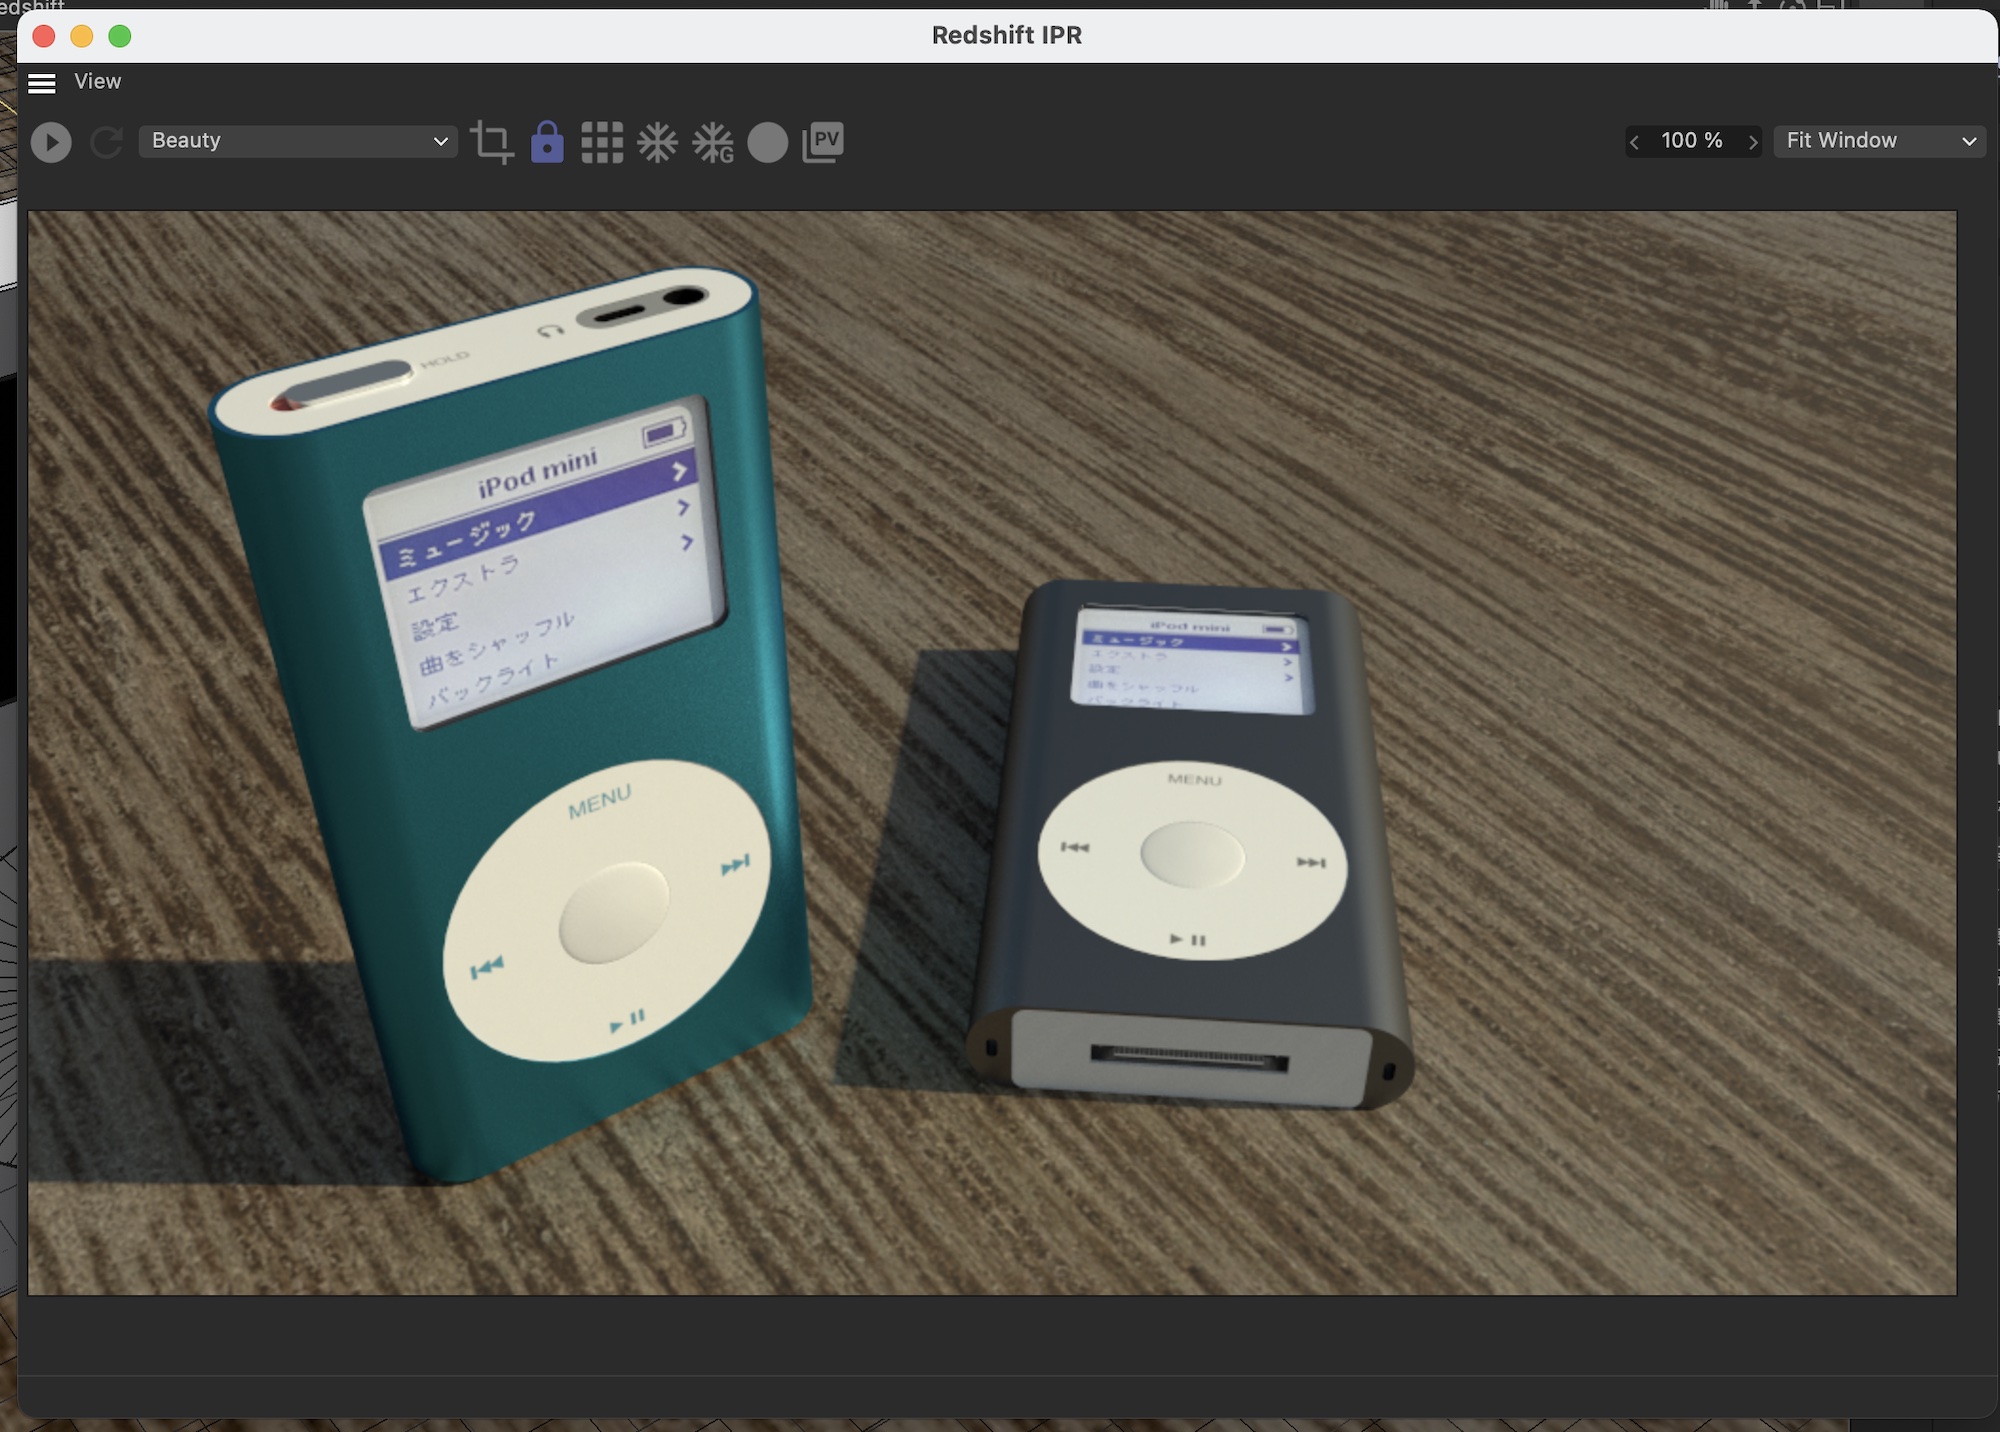This screenshot has width=2000, height=1432.
Task: Select the render region crop tool
Action: click(491, 142)
